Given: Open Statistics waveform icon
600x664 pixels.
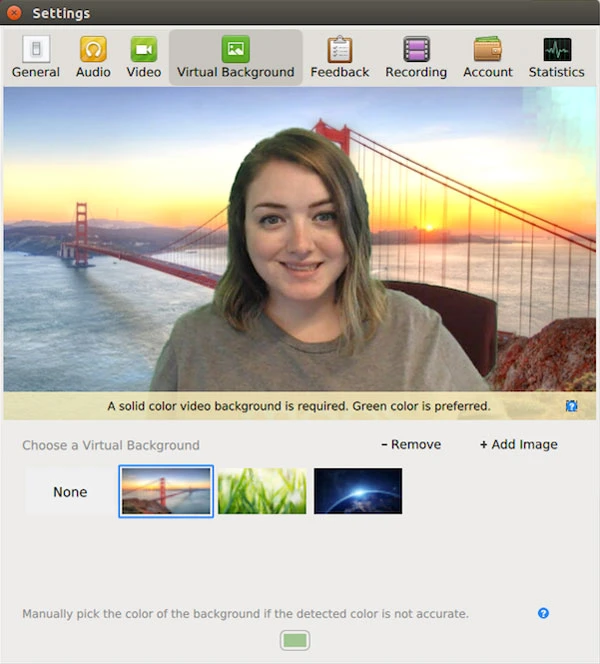Looking at the screenshot, I should (x=557, y=49).
